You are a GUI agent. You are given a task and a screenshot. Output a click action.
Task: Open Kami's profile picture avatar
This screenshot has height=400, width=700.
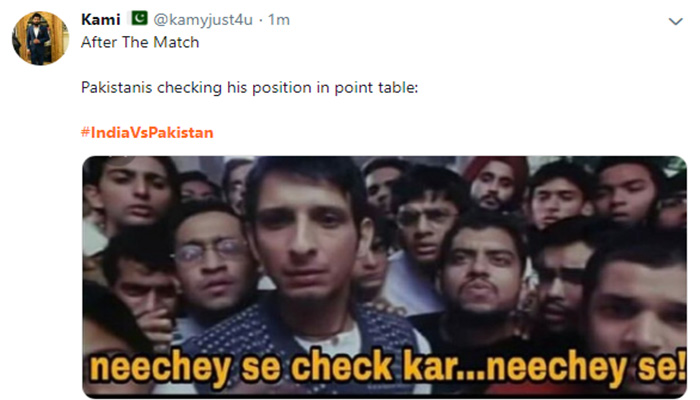pos(40,38)
